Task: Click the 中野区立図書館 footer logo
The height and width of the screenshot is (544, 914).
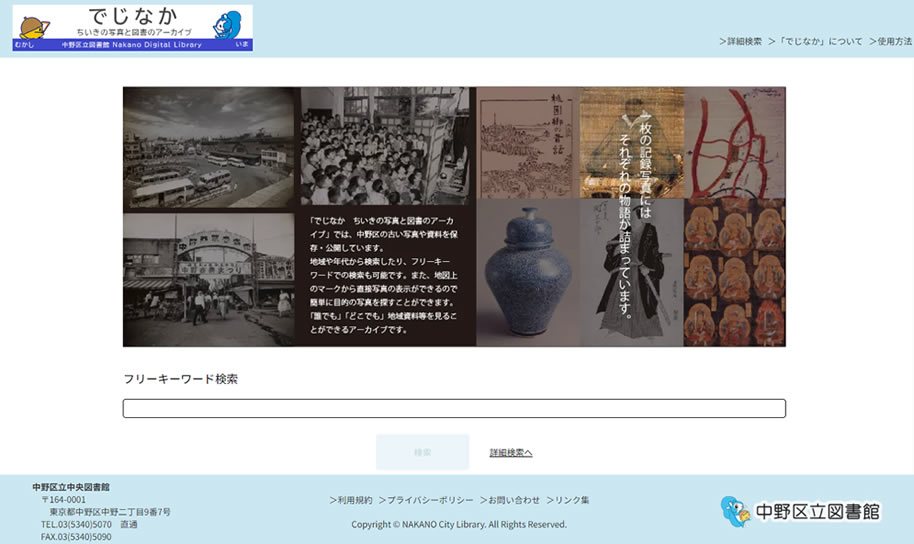Action: (800, 512)
